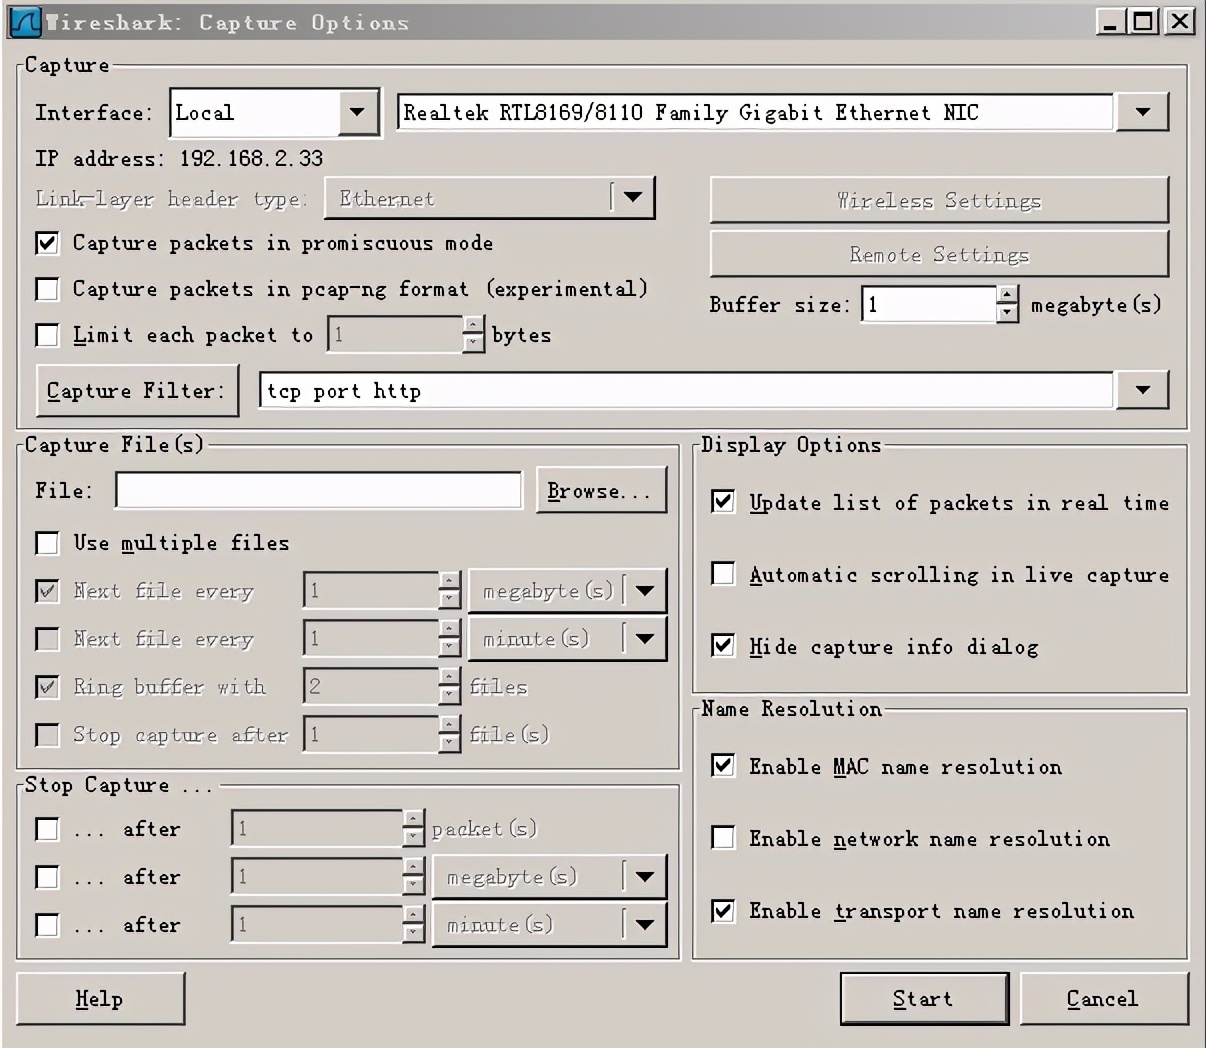Click the capture filter text field
Screen dimensions: 1206x1048
click(x=685, y=391)
